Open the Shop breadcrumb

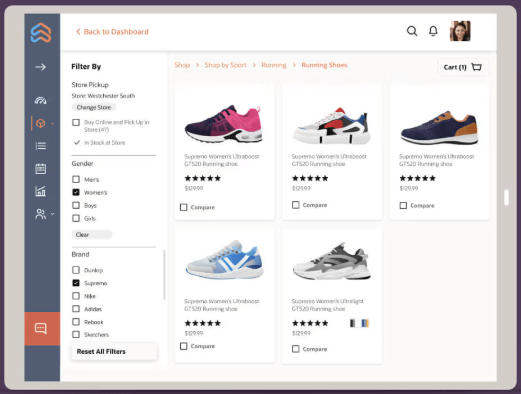pos(182,65)
